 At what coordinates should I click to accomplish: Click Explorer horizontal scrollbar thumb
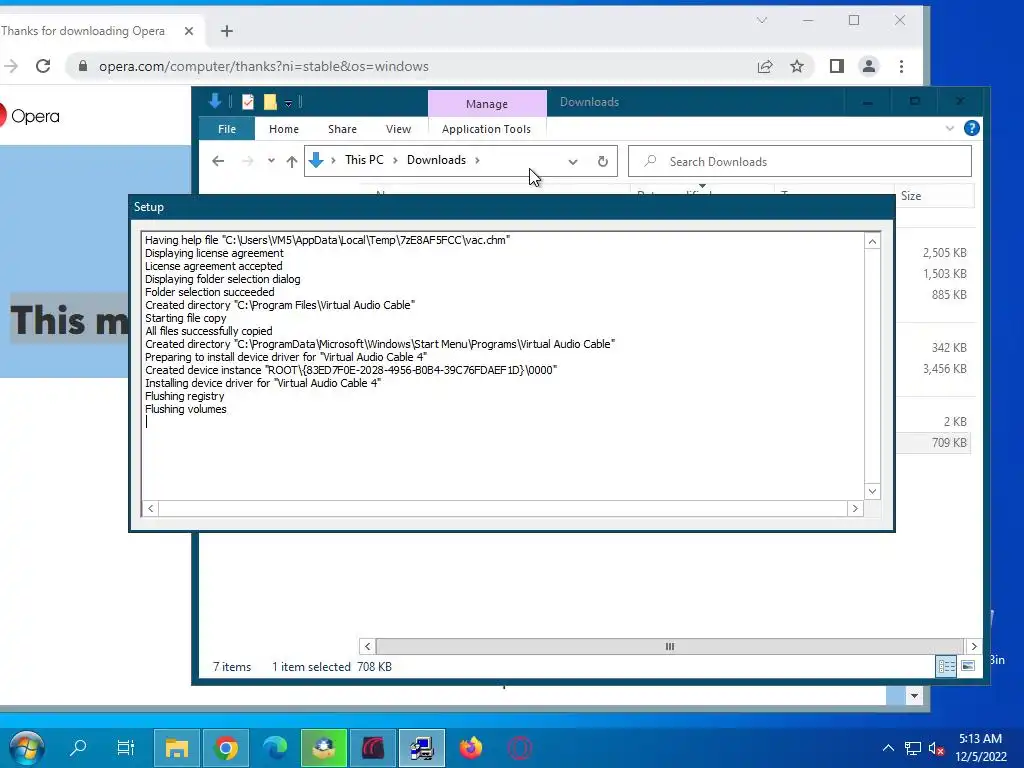coord(669,647)
